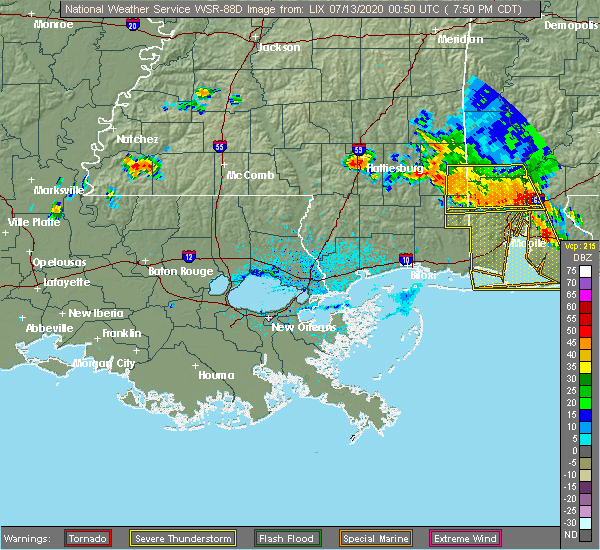The image size is (600, 550).
Task: Click the Houma city label
Action: point(216,375)
